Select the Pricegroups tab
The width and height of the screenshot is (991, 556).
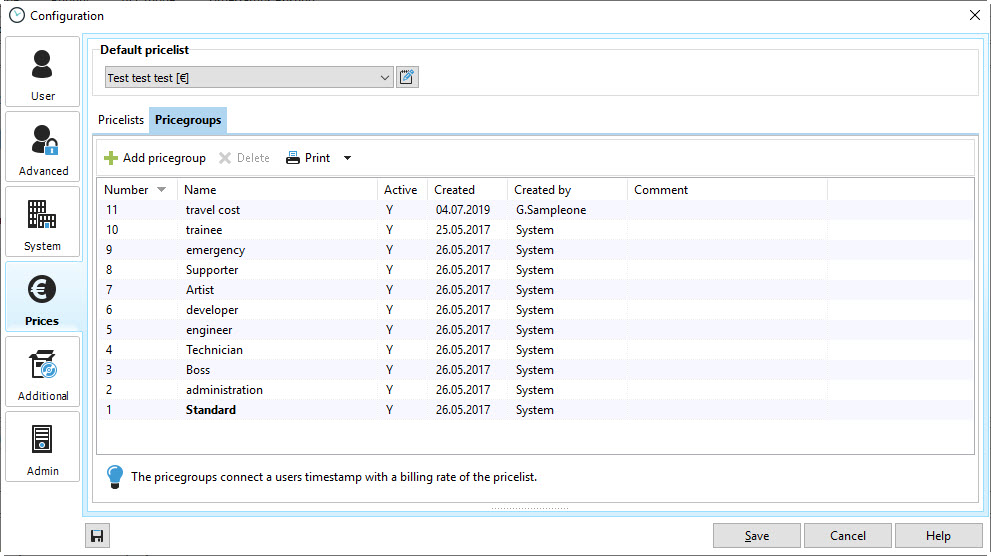(x=188, y=120)
